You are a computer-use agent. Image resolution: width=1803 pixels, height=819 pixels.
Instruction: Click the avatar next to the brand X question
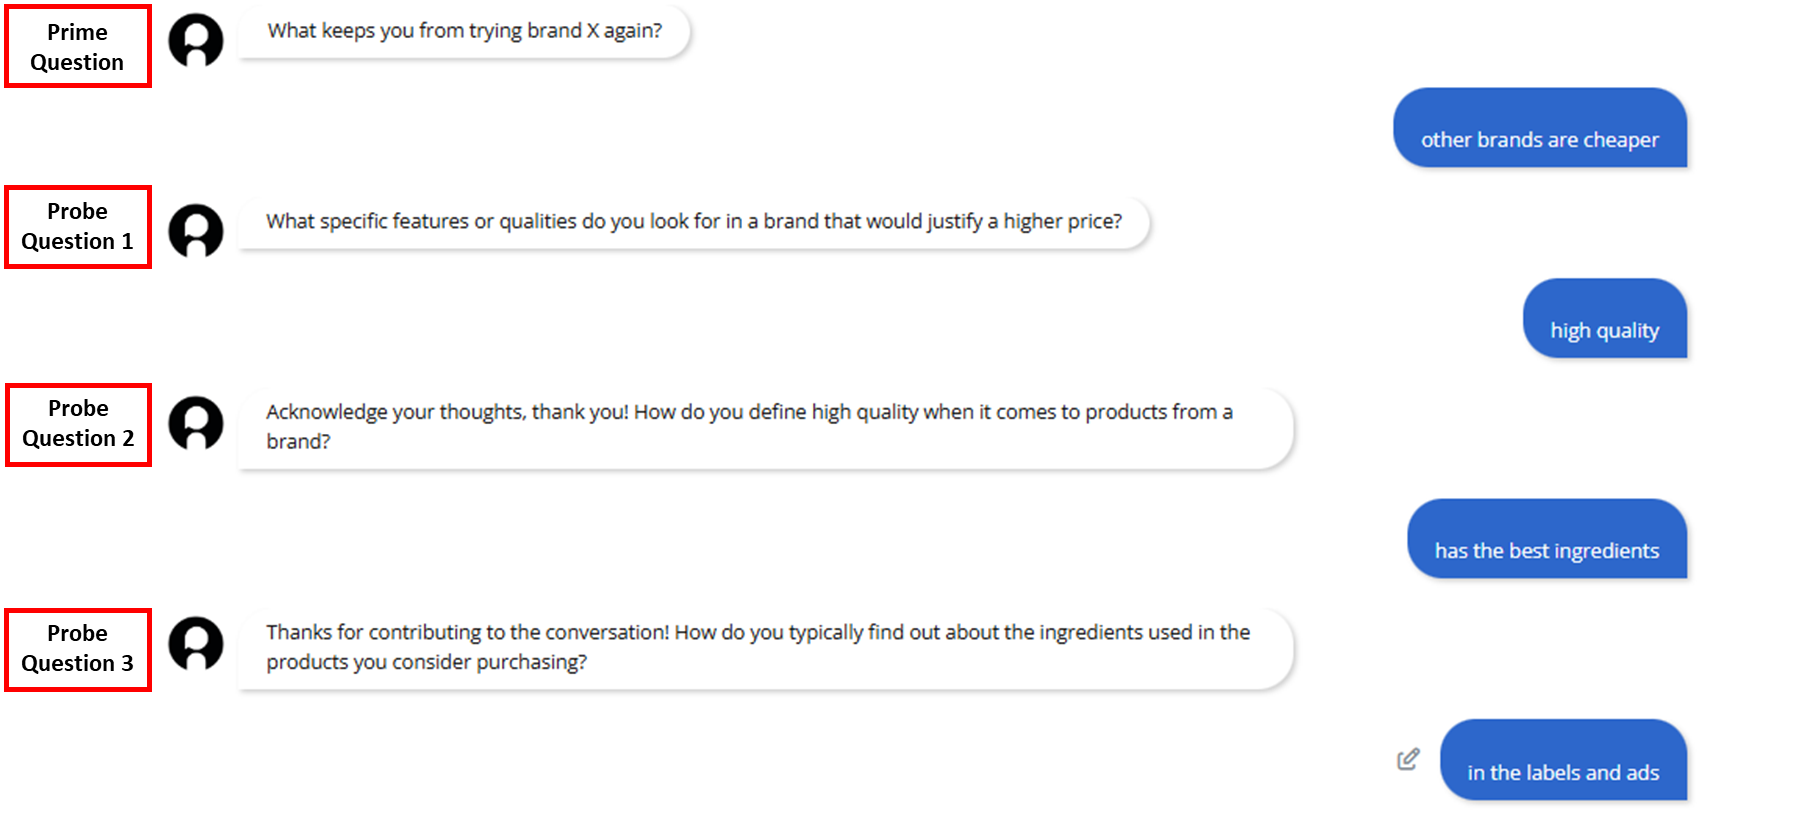point(196,41)
